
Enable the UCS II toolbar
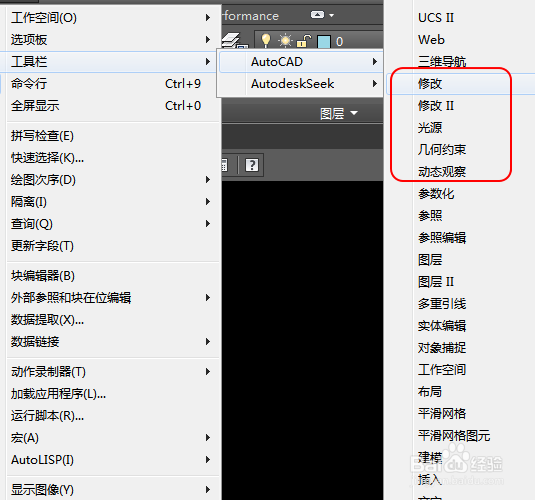point(436,18)
